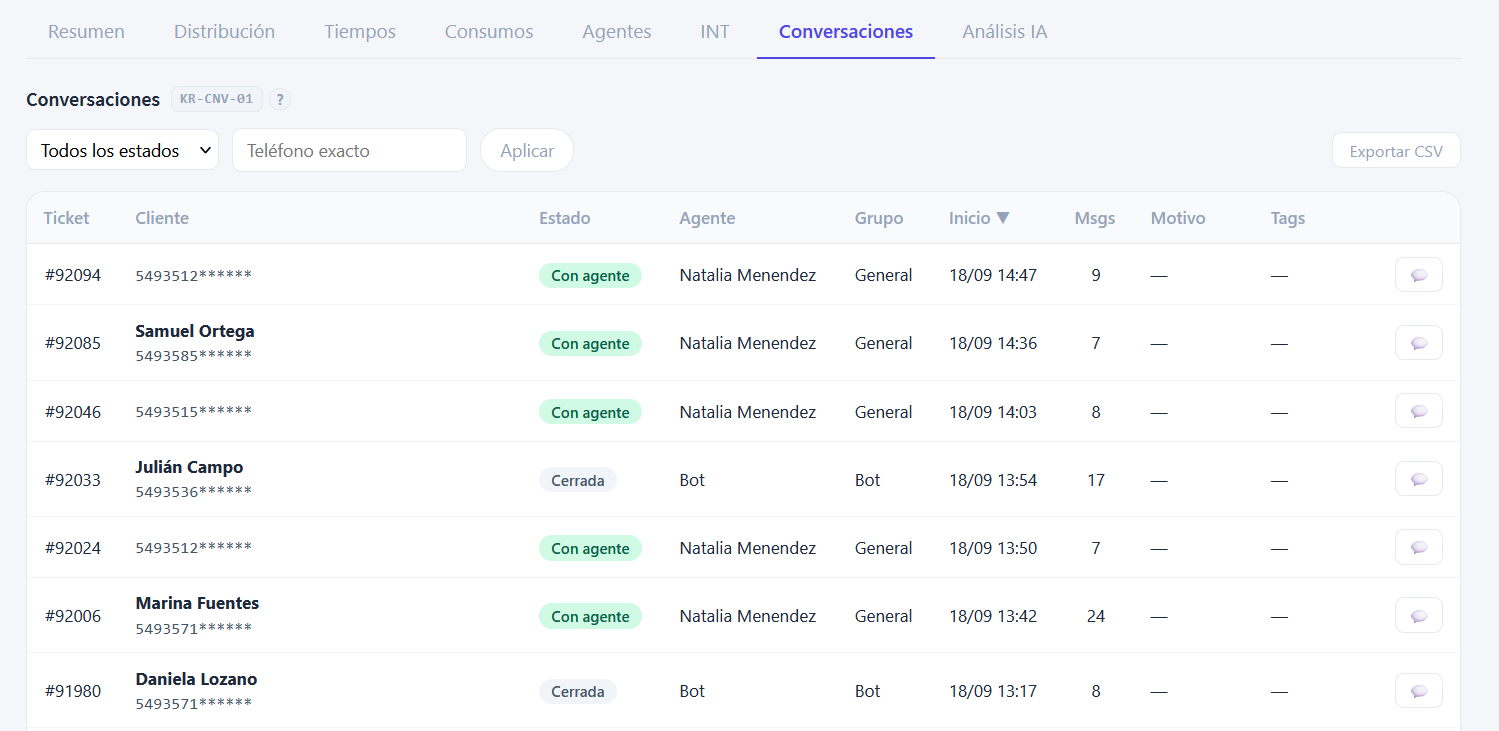The image size is (1499, 731).
Task: Show help for Conversaciones question mark
Action: click(x=280, y=99)
